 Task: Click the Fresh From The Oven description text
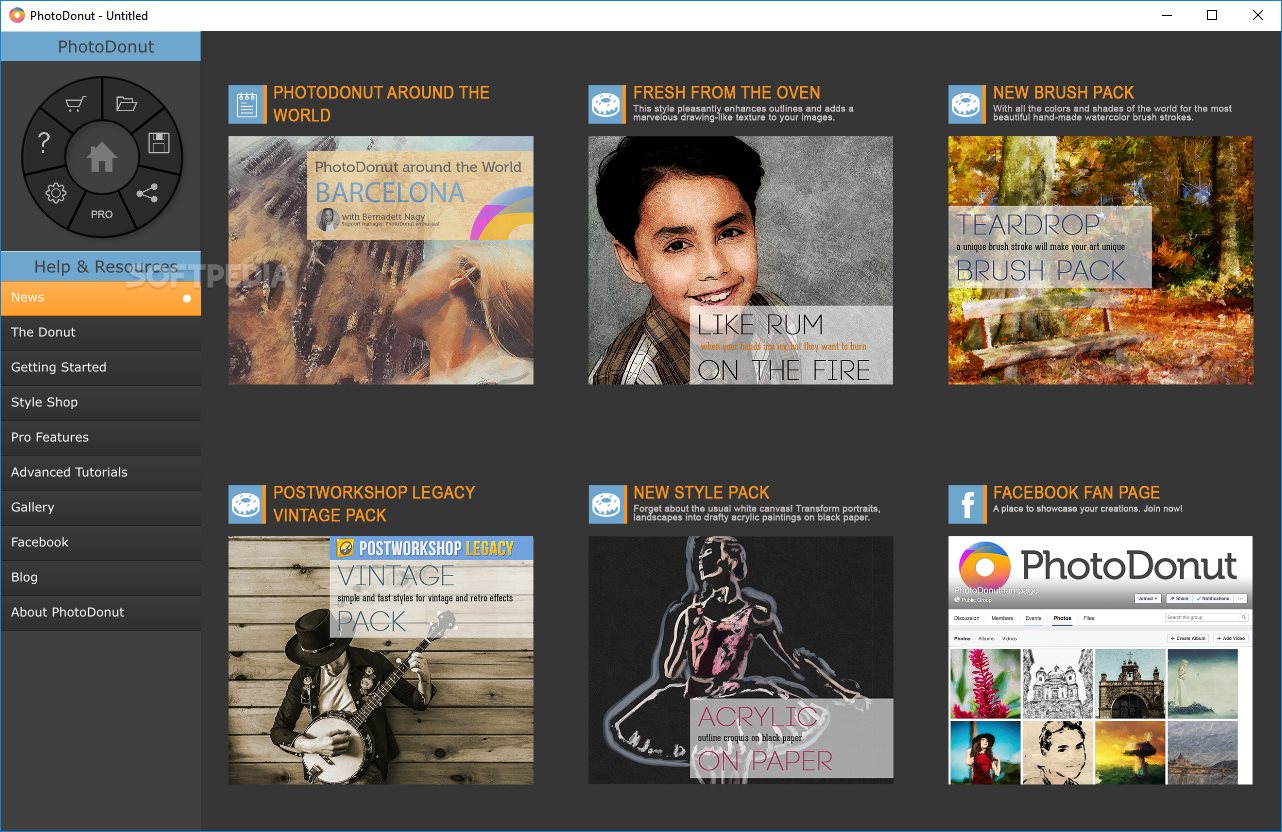tap(743, 113)
